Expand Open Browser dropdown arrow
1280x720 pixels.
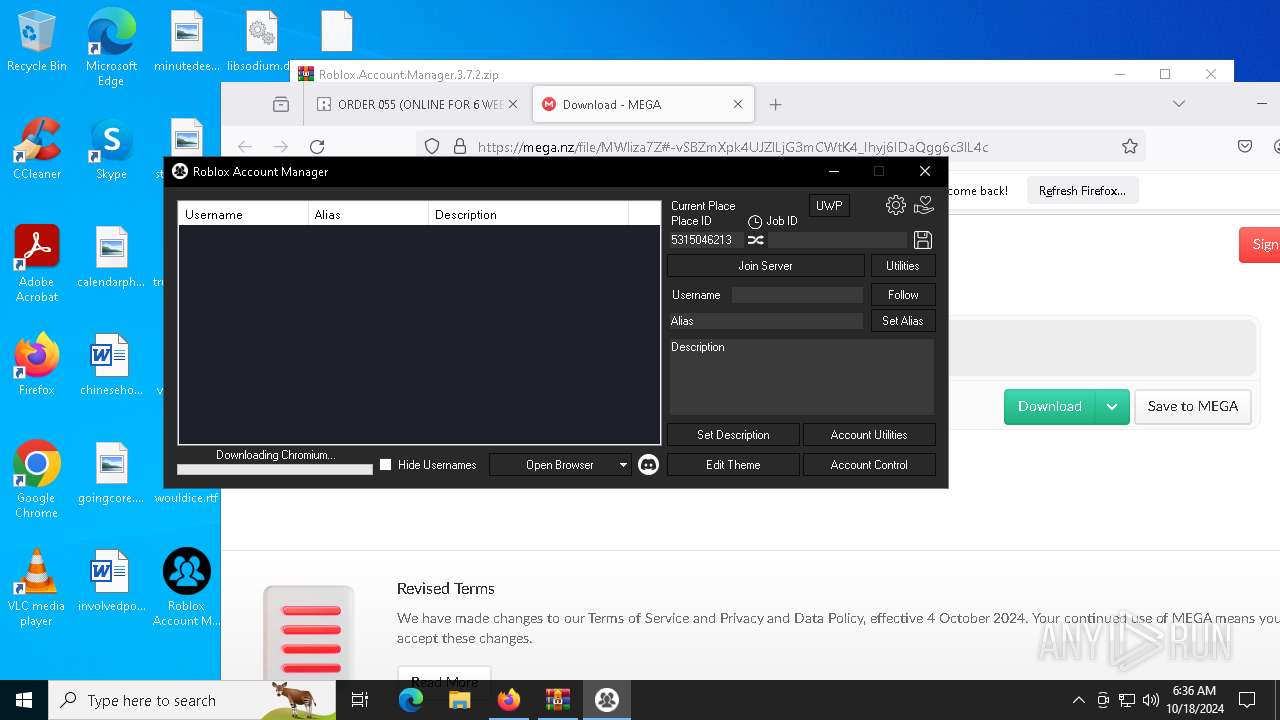623,465
